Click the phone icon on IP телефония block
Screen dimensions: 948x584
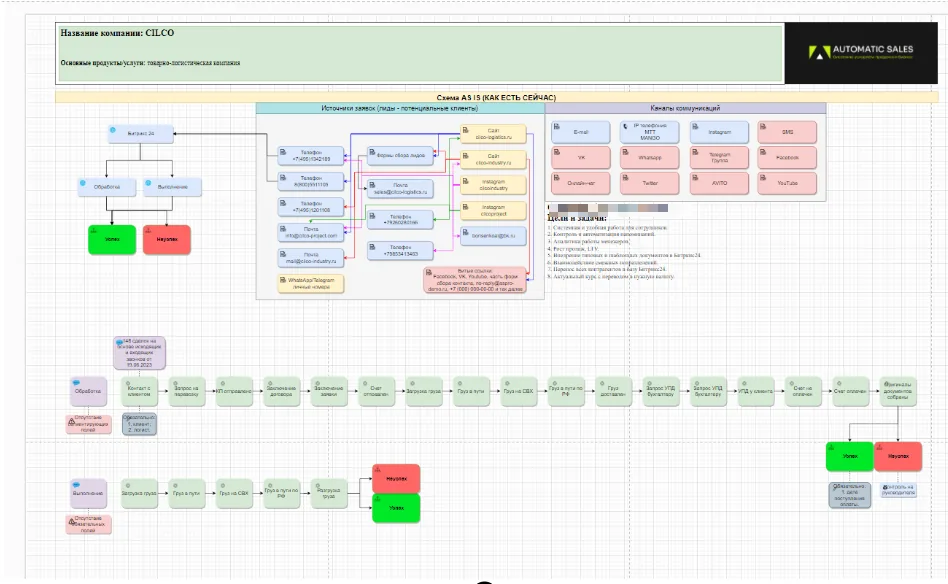625,126
